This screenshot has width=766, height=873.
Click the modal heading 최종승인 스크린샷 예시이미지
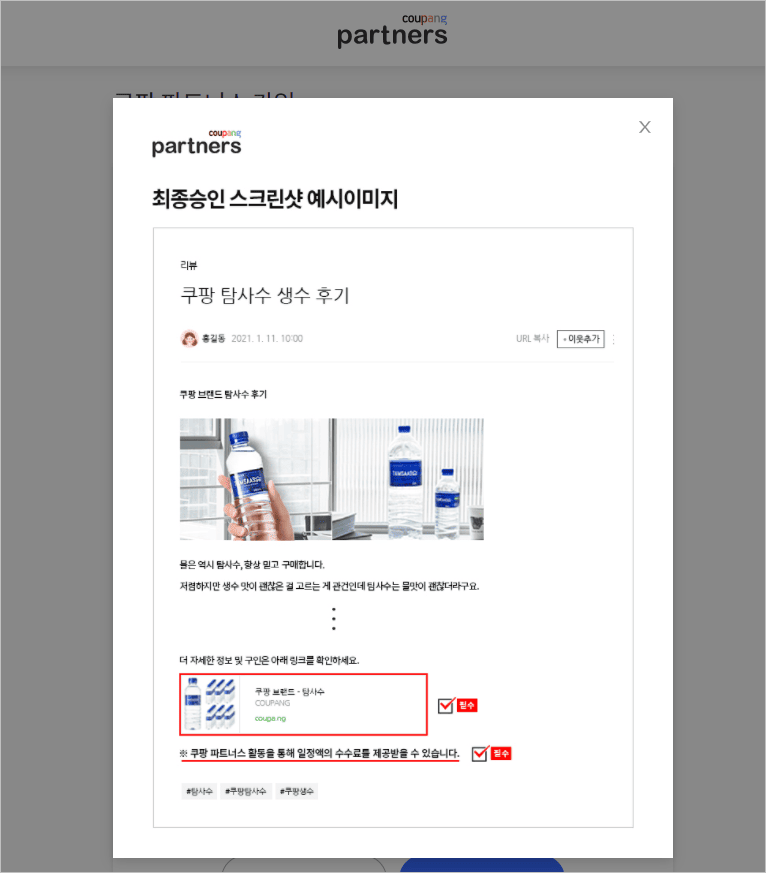coord(275,199)
